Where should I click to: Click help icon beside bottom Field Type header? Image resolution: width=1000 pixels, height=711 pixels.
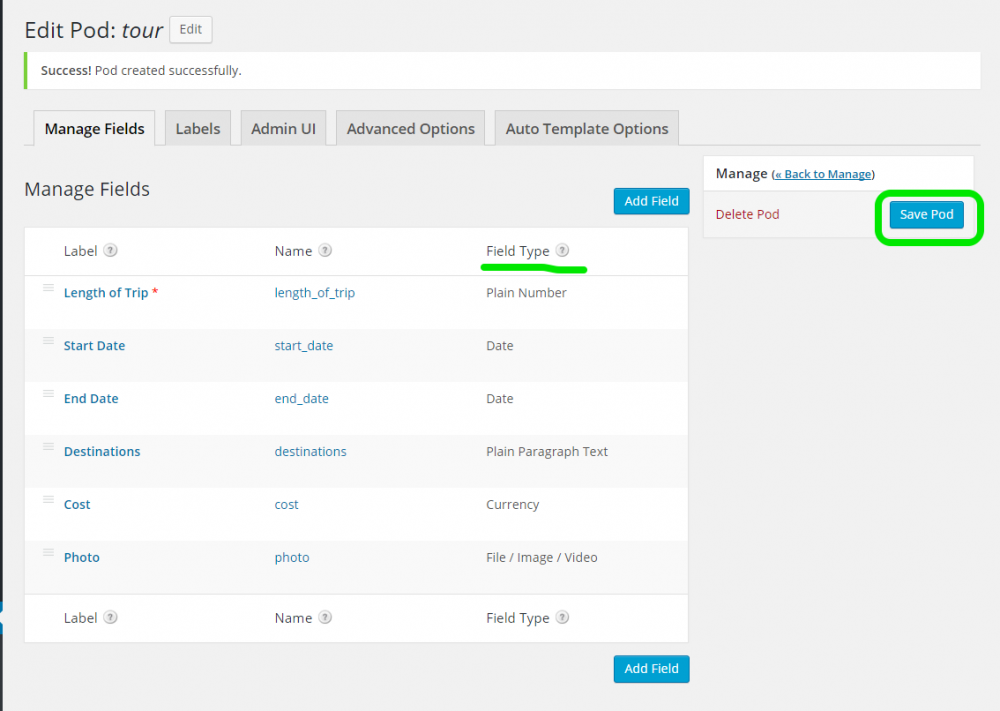(562, 618)
